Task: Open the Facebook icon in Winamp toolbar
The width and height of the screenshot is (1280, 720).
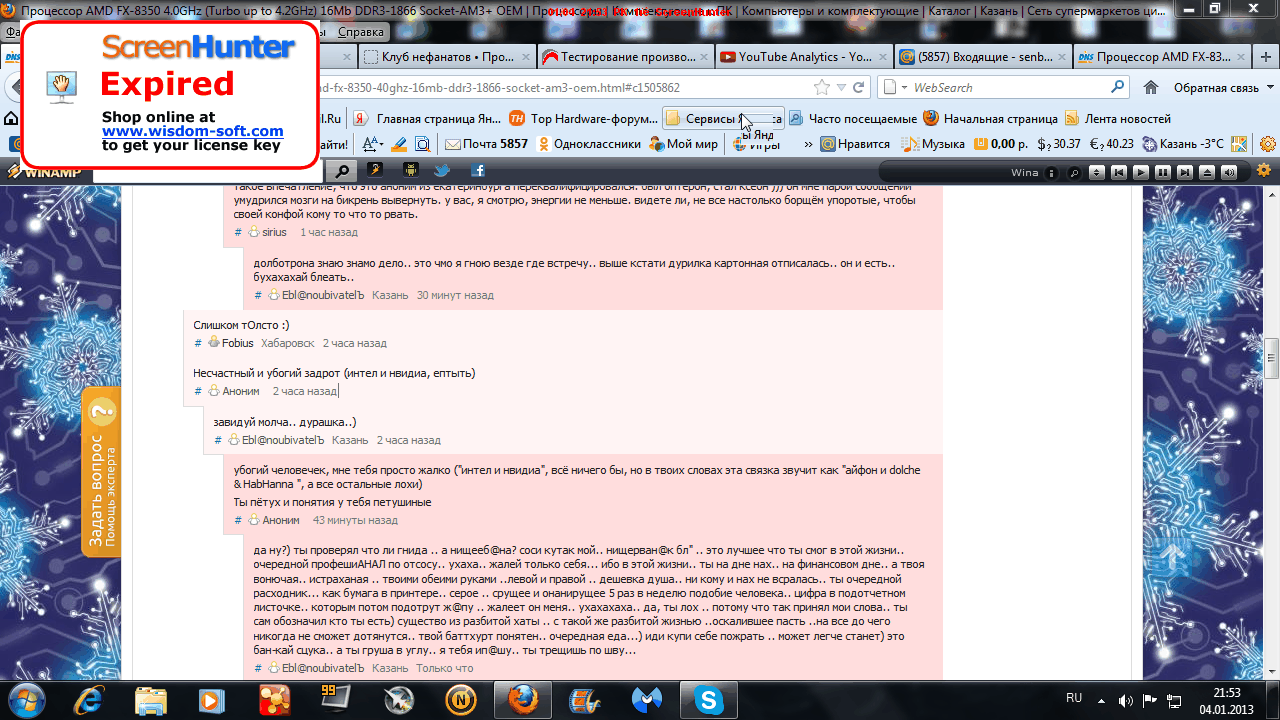Action: tap(477, 171)
